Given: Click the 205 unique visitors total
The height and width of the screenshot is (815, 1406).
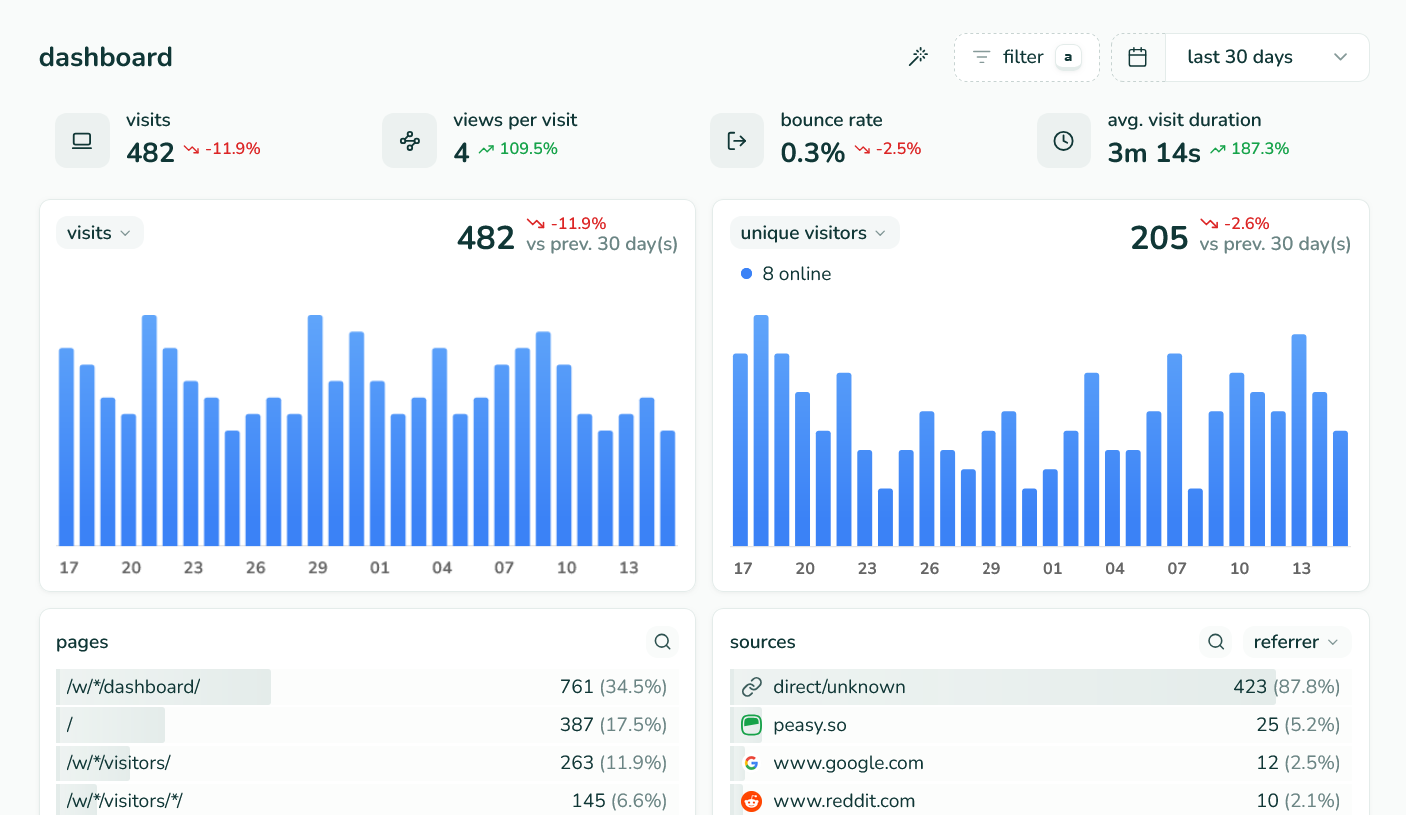Looking at the screenshot, I should 1159,238.
